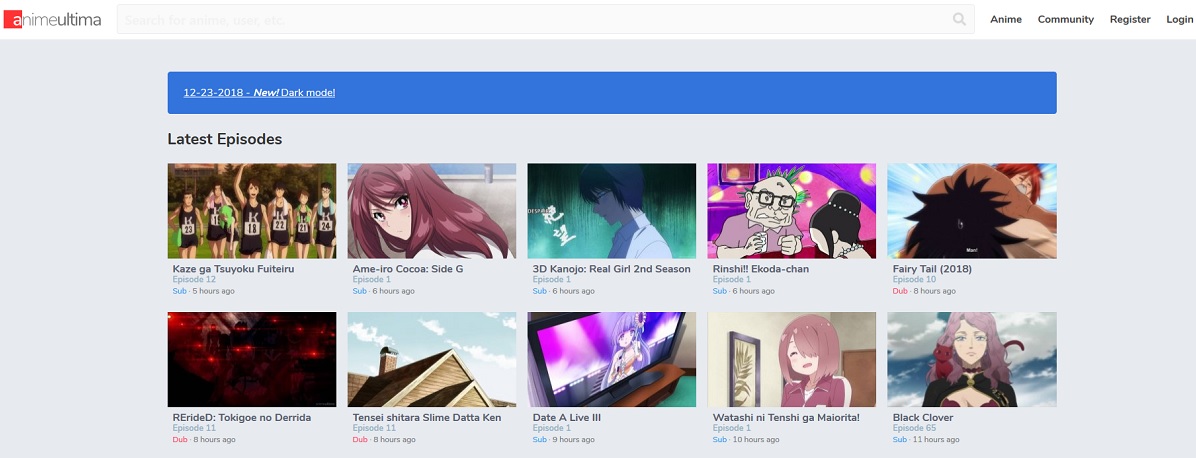
Task: Click Episode 11 under RErideD
Action: coord(195,428)
